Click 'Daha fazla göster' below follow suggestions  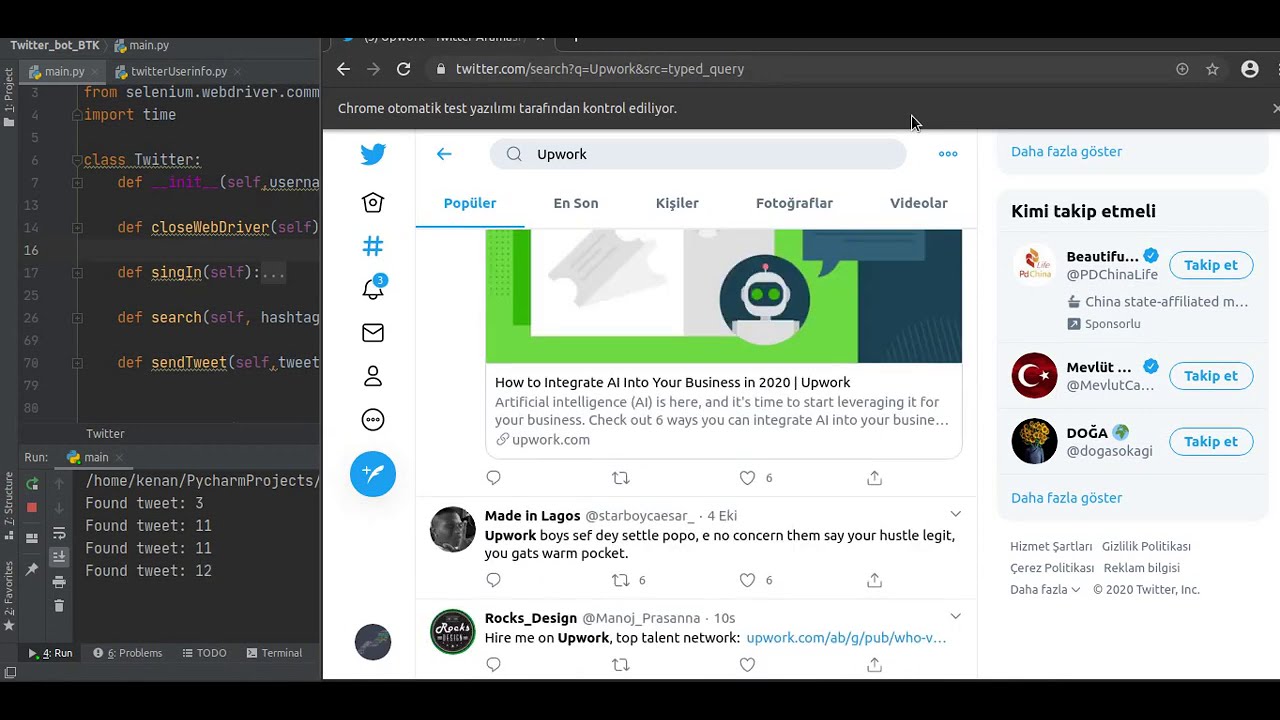(x=1066, y=498)
